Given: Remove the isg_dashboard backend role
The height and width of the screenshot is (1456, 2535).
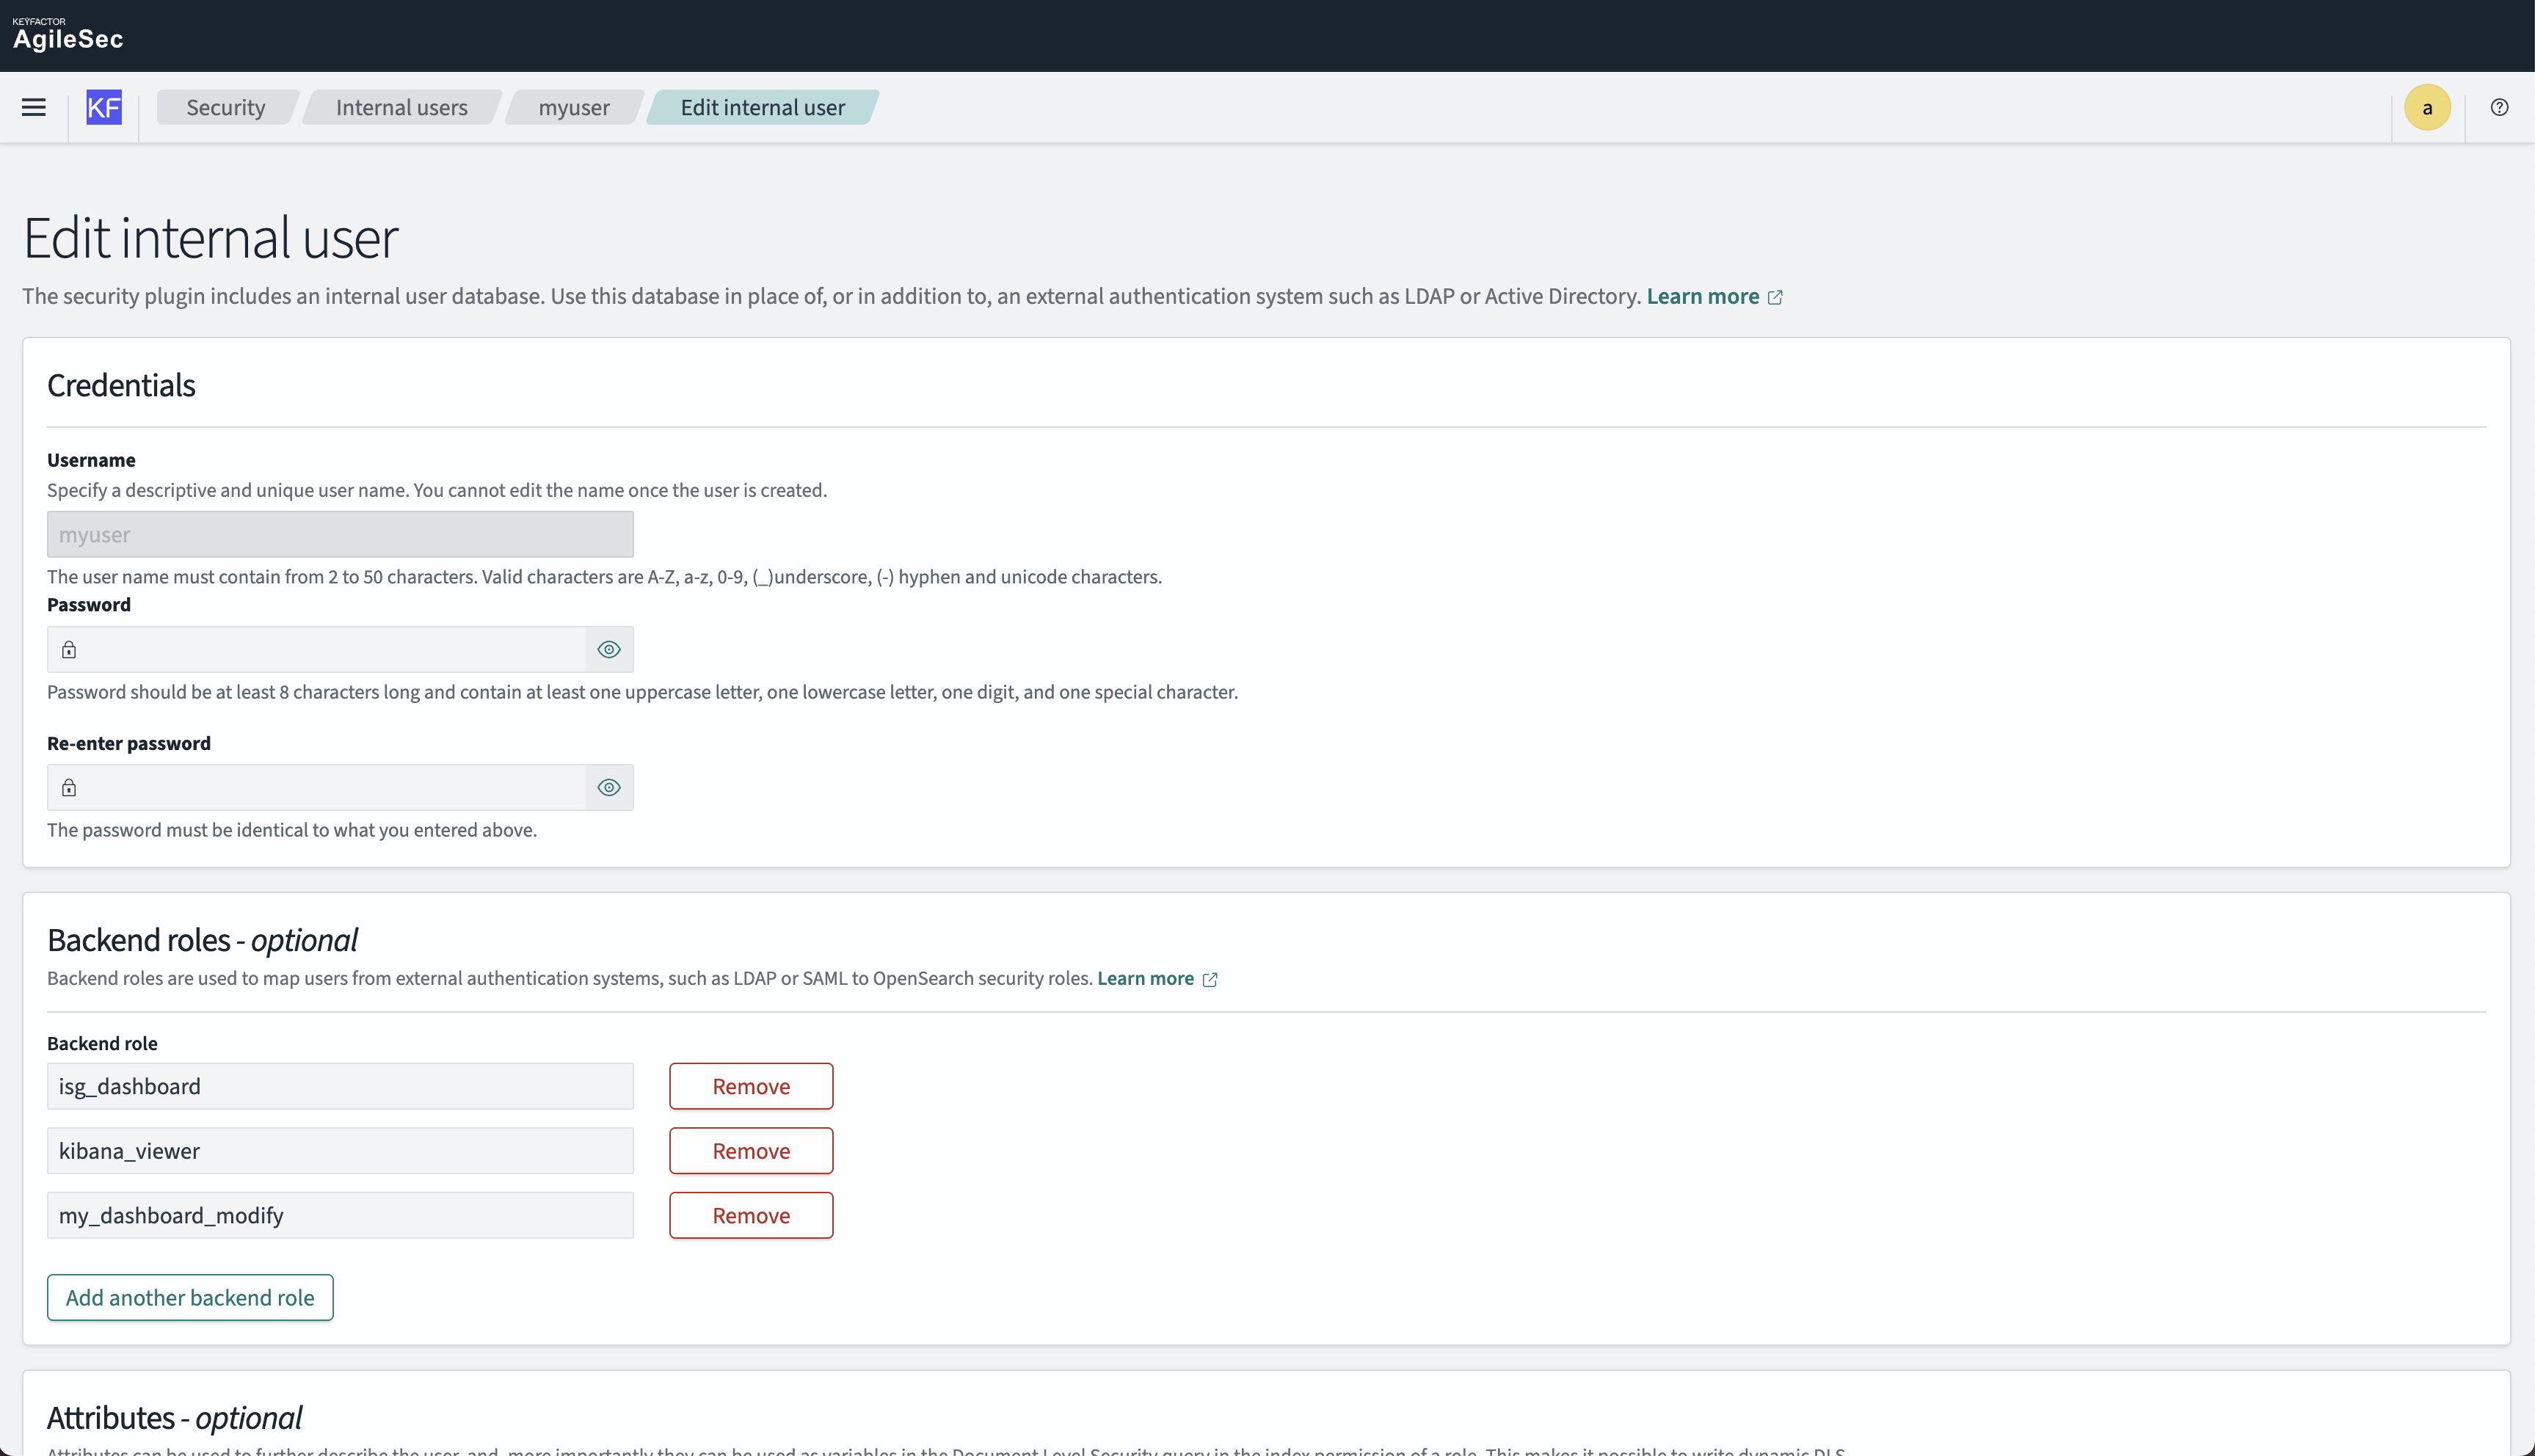Looking at the screenshot, I should [751, 1086].
